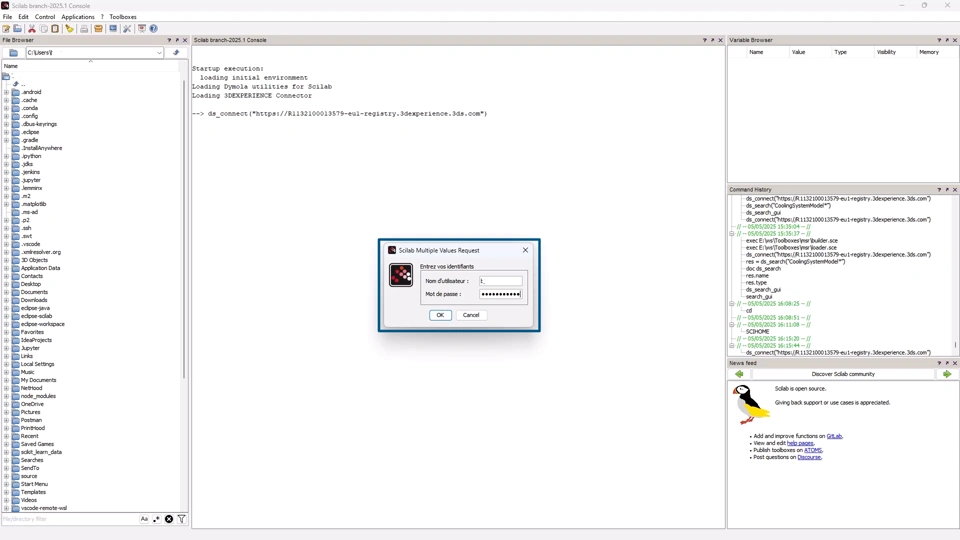Toggle regular expression filter option
Image resolution: width=960 pixels, height=540 pixels.
[x=157, y=519]
